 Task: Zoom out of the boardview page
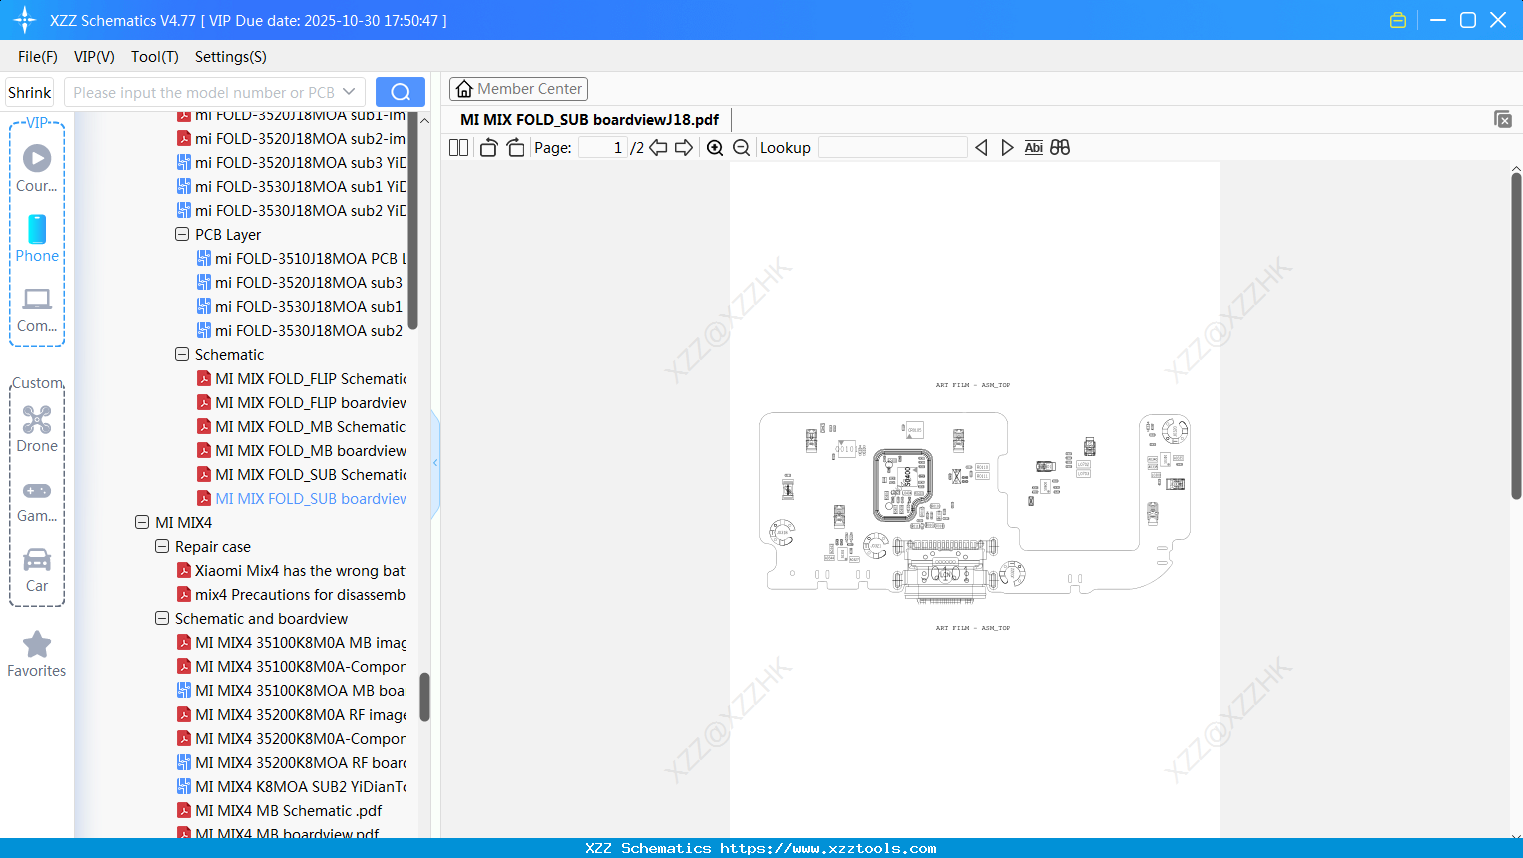click(741, 147)
